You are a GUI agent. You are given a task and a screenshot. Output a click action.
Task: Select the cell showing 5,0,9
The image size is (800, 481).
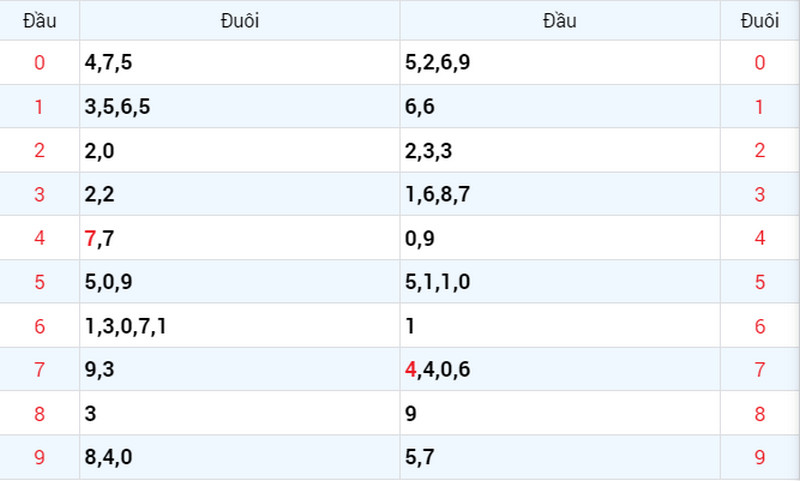click(x=240, y=282)
